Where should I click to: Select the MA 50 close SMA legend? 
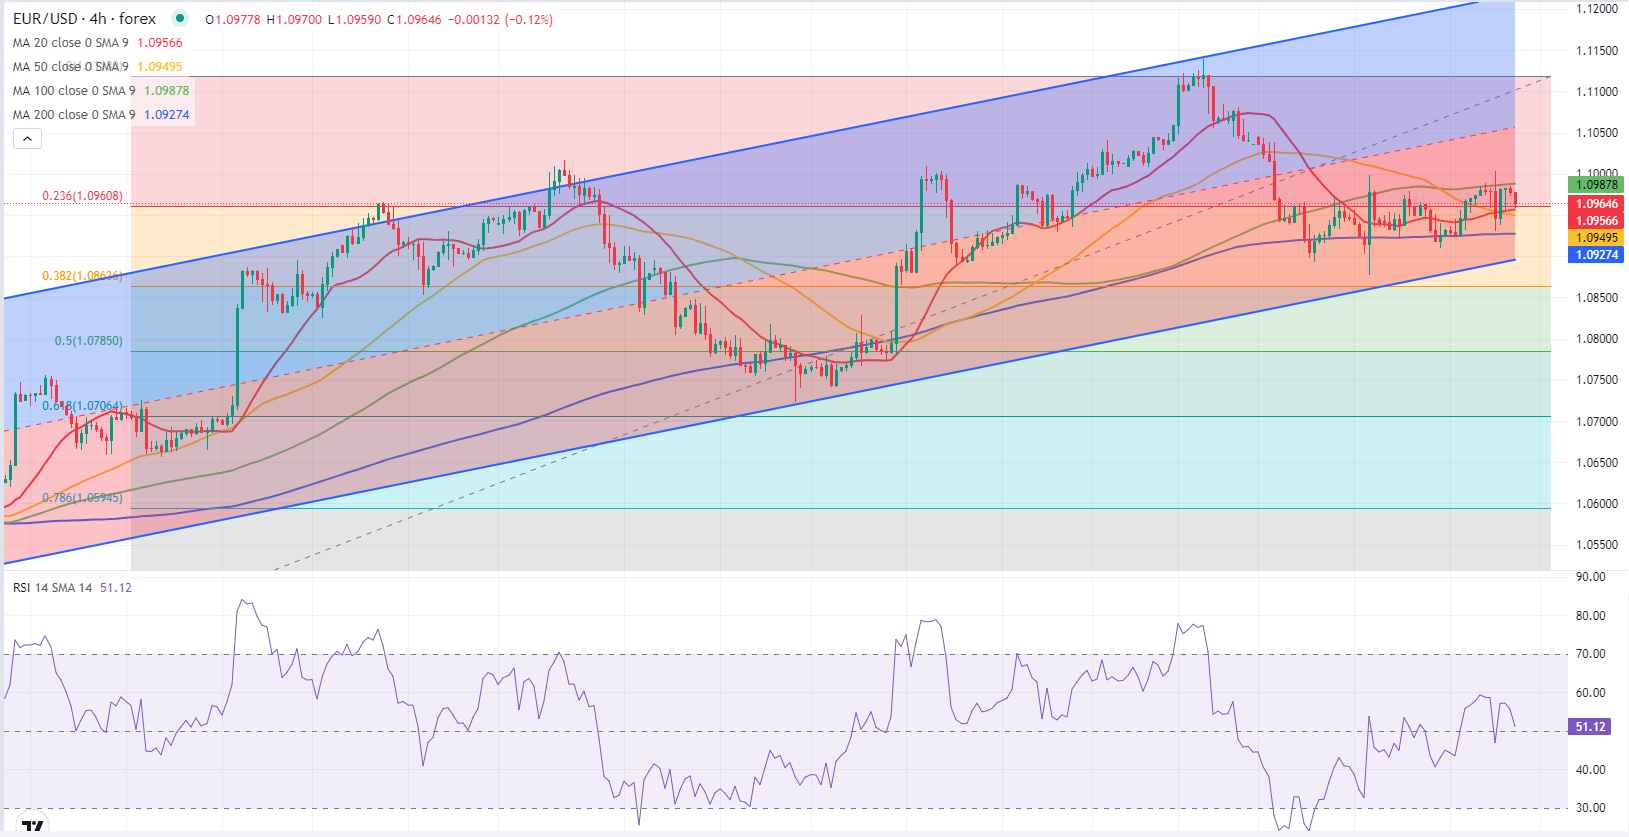[x=70, y=67]
